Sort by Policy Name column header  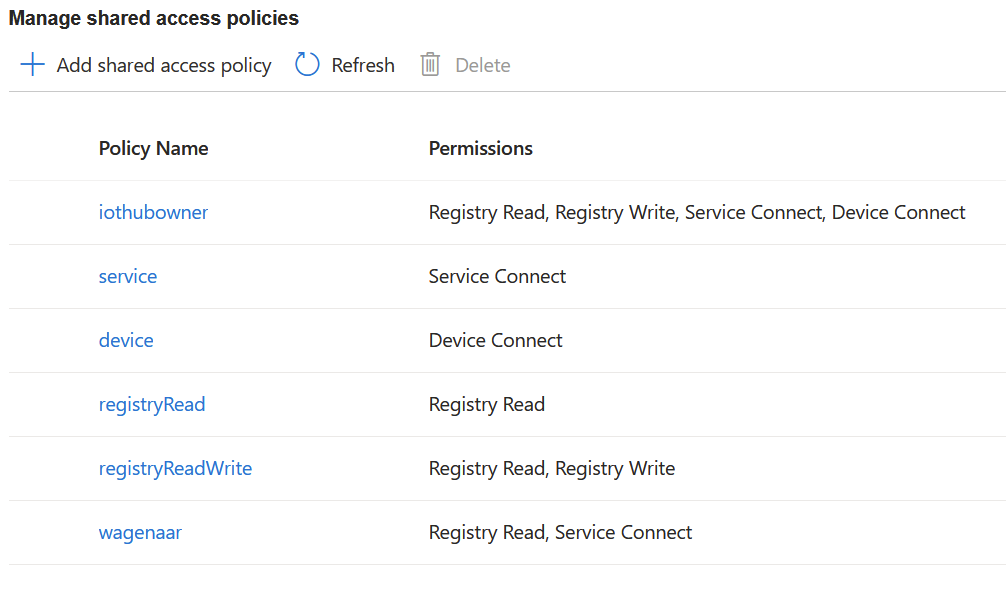click(153, 149)
